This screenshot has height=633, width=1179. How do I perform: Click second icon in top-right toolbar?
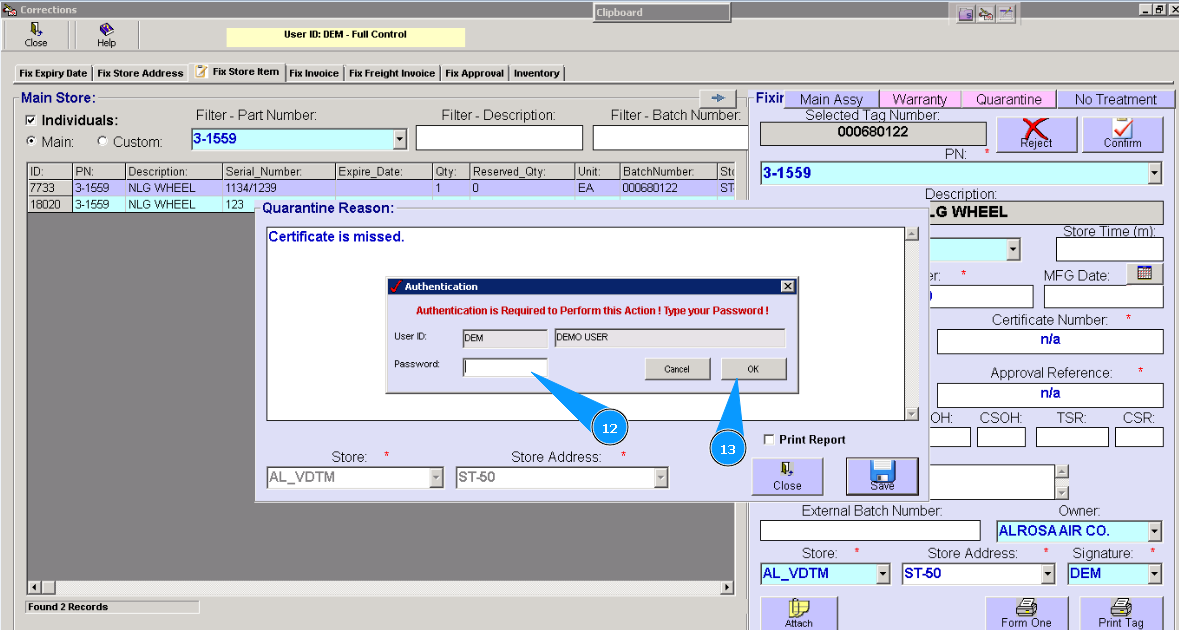point(986,14)
